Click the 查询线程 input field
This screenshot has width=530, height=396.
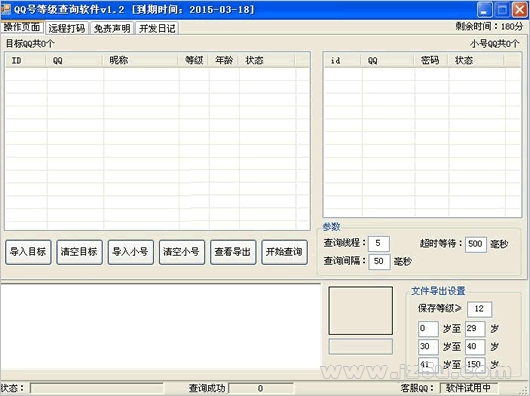(379, 243)
